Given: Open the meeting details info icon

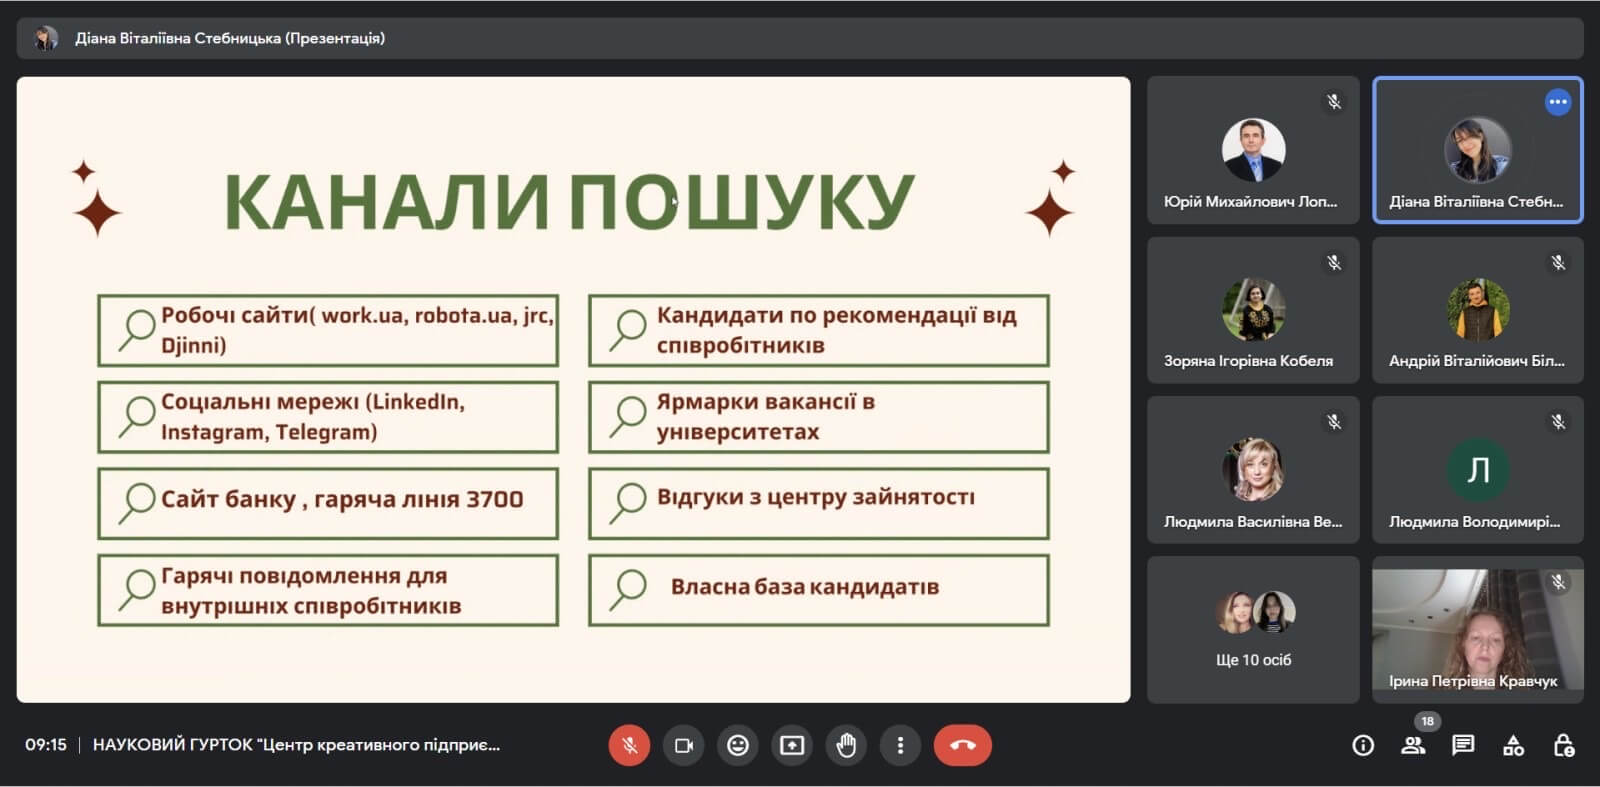Looking at the screenshot, I should point(1362,745).
